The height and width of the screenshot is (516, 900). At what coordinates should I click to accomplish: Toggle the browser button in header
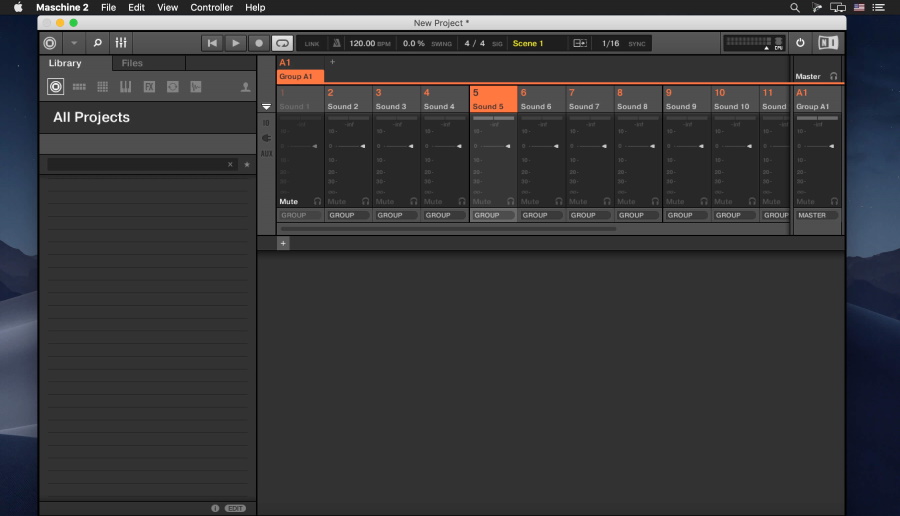[51, 43]
